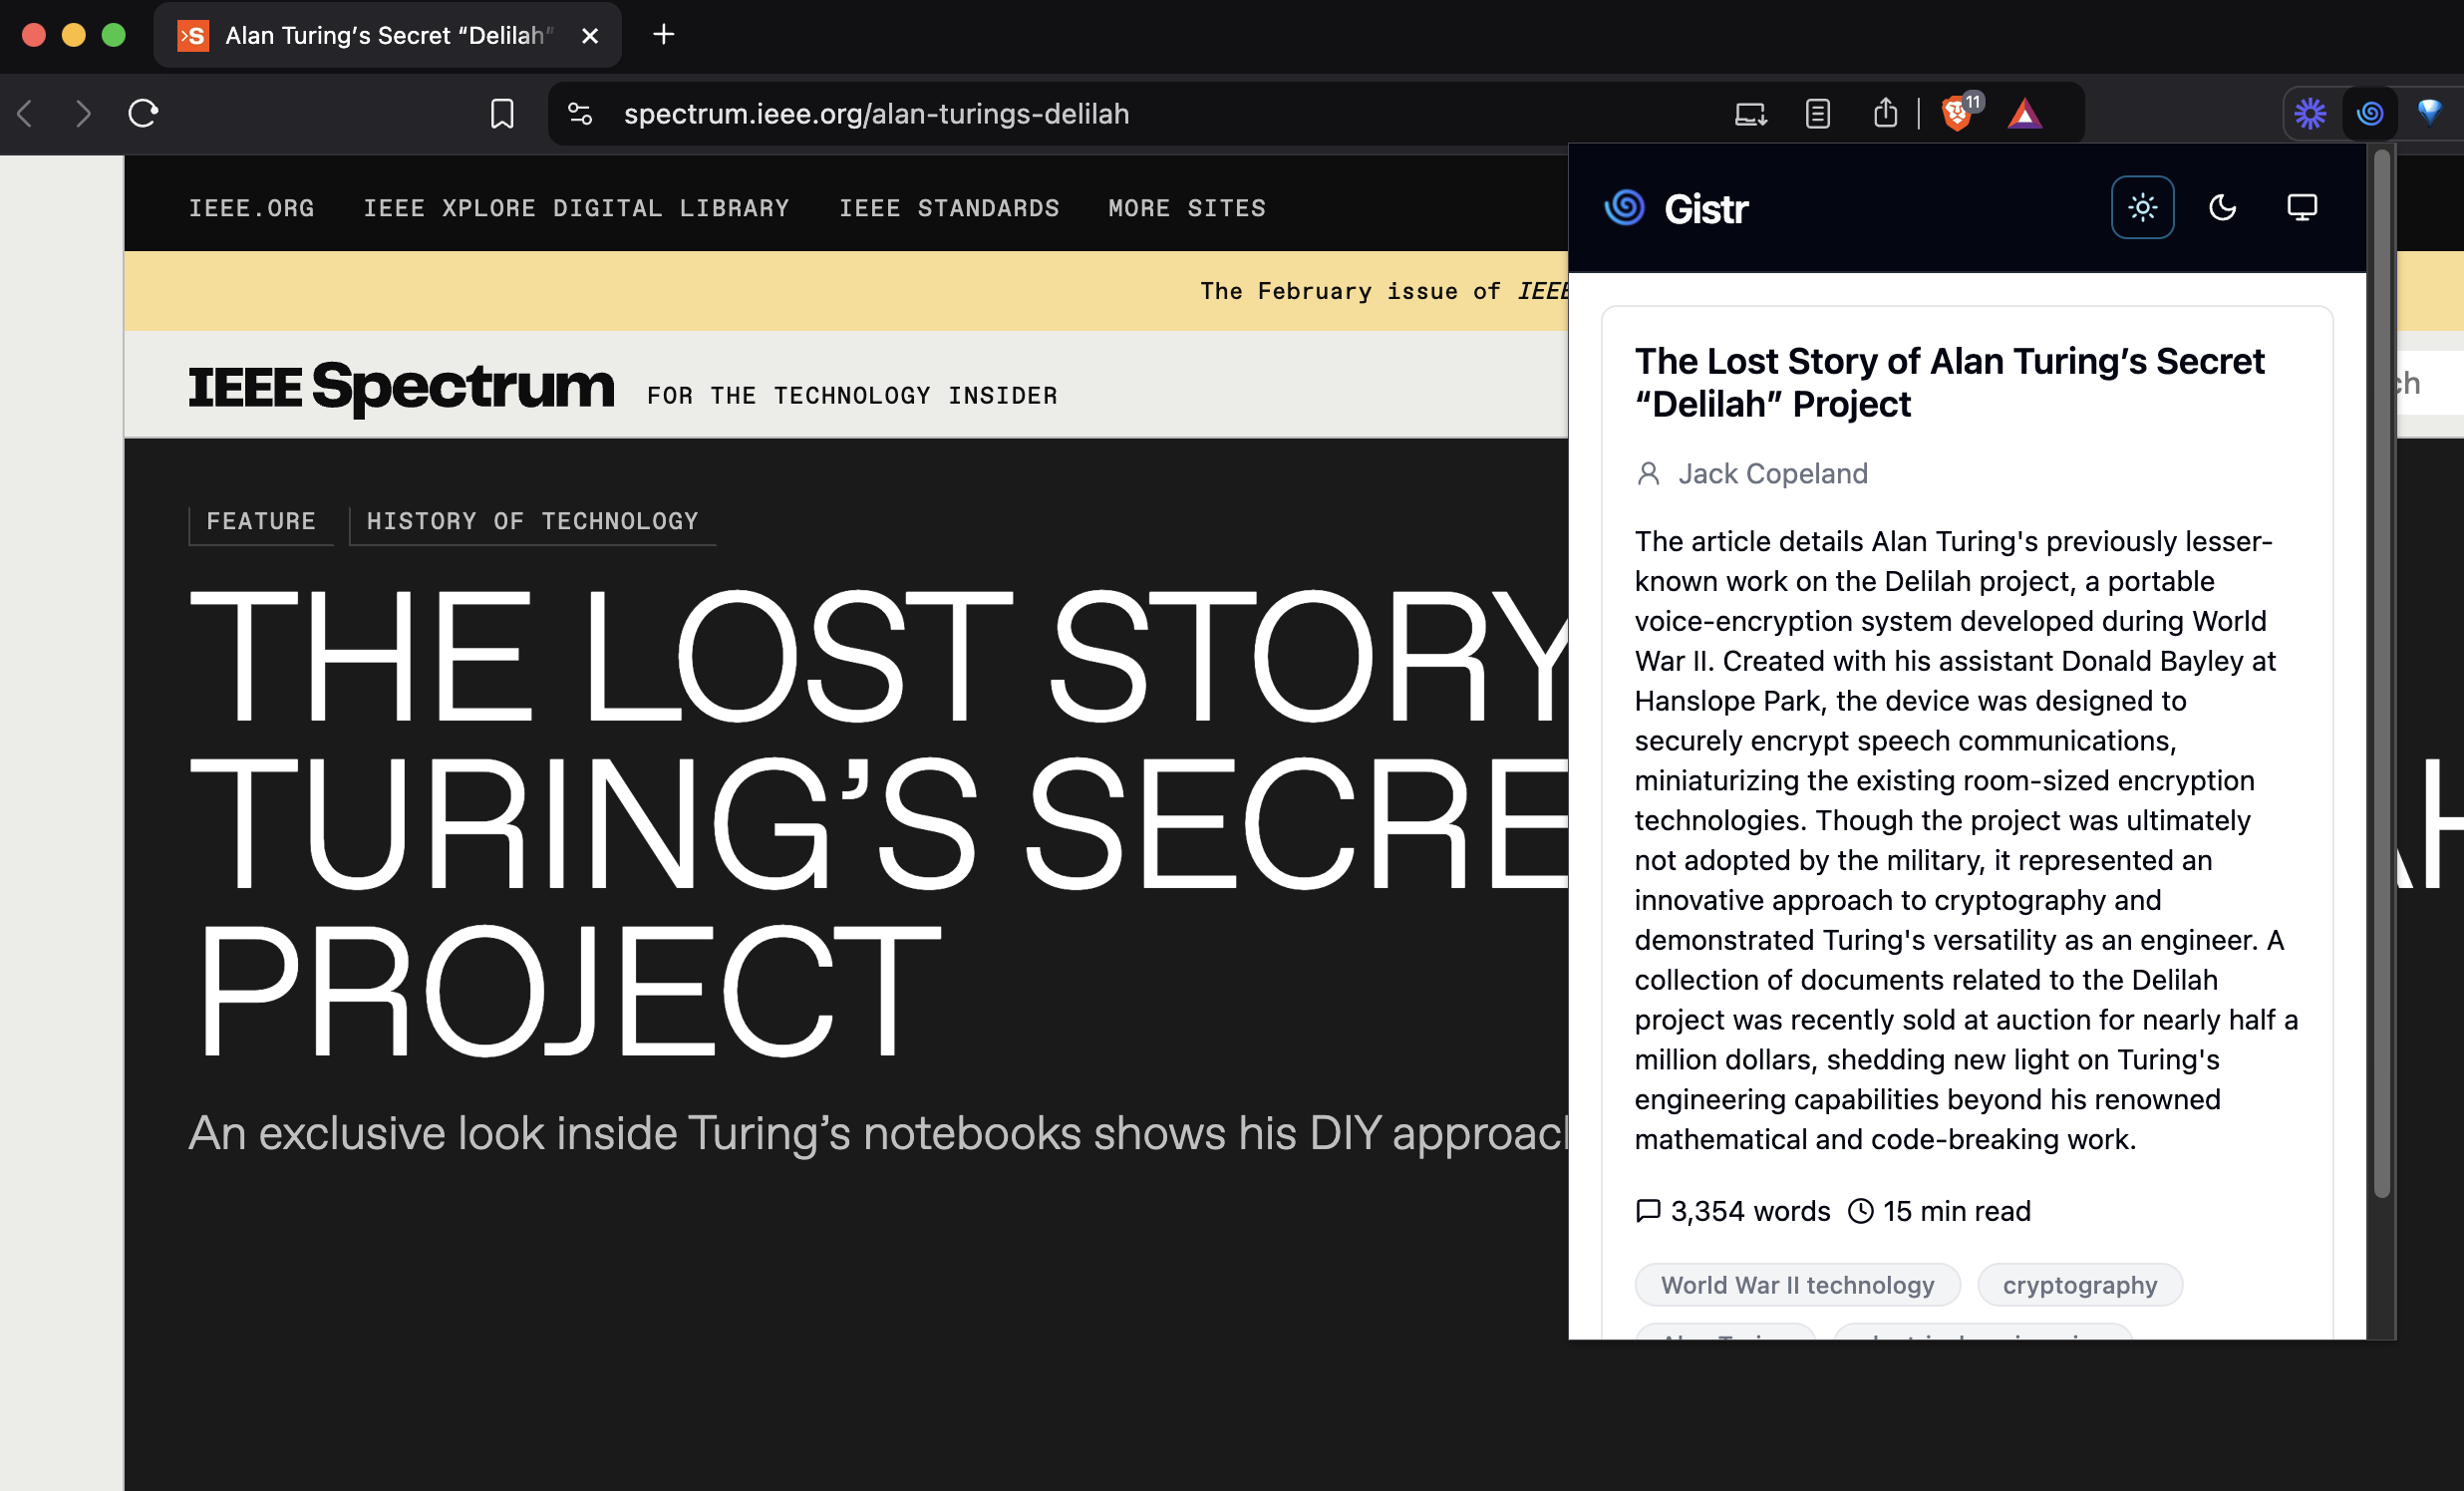Open Brave Shields lion icon
Screen dimensions: 2464x1491
coord(1957,113)
